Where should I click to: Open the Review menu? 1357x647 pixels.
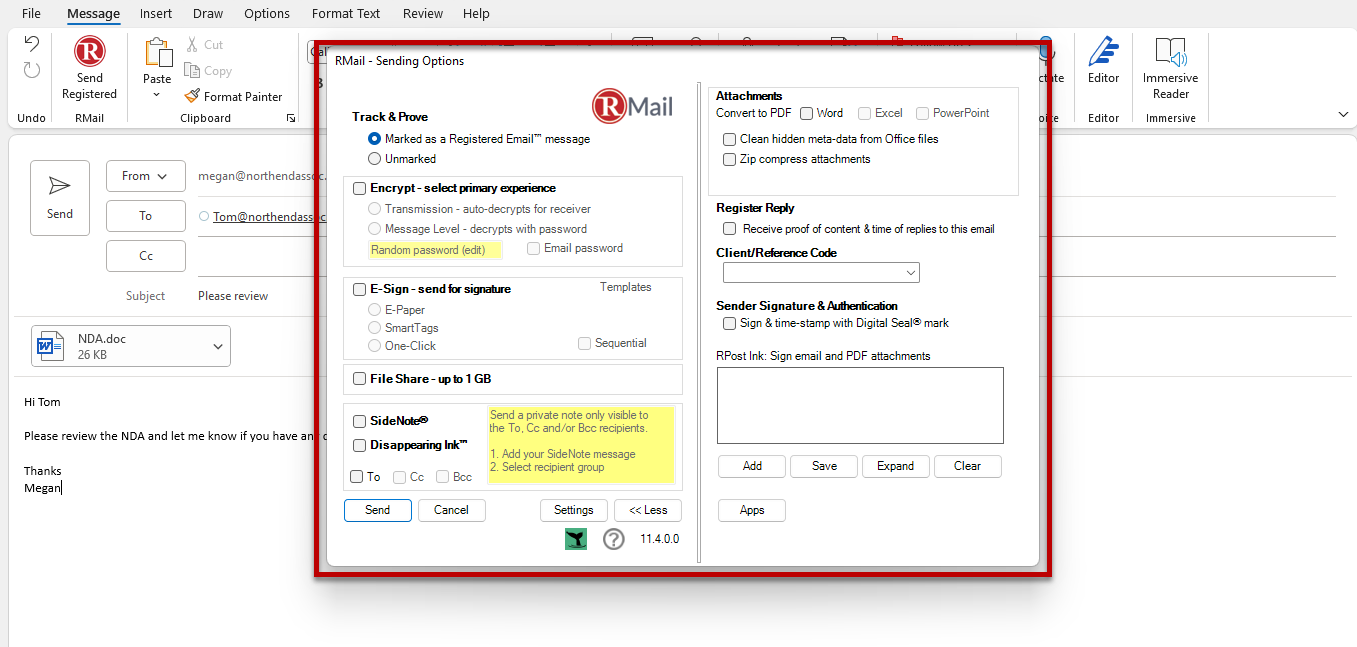click(422, 13)
